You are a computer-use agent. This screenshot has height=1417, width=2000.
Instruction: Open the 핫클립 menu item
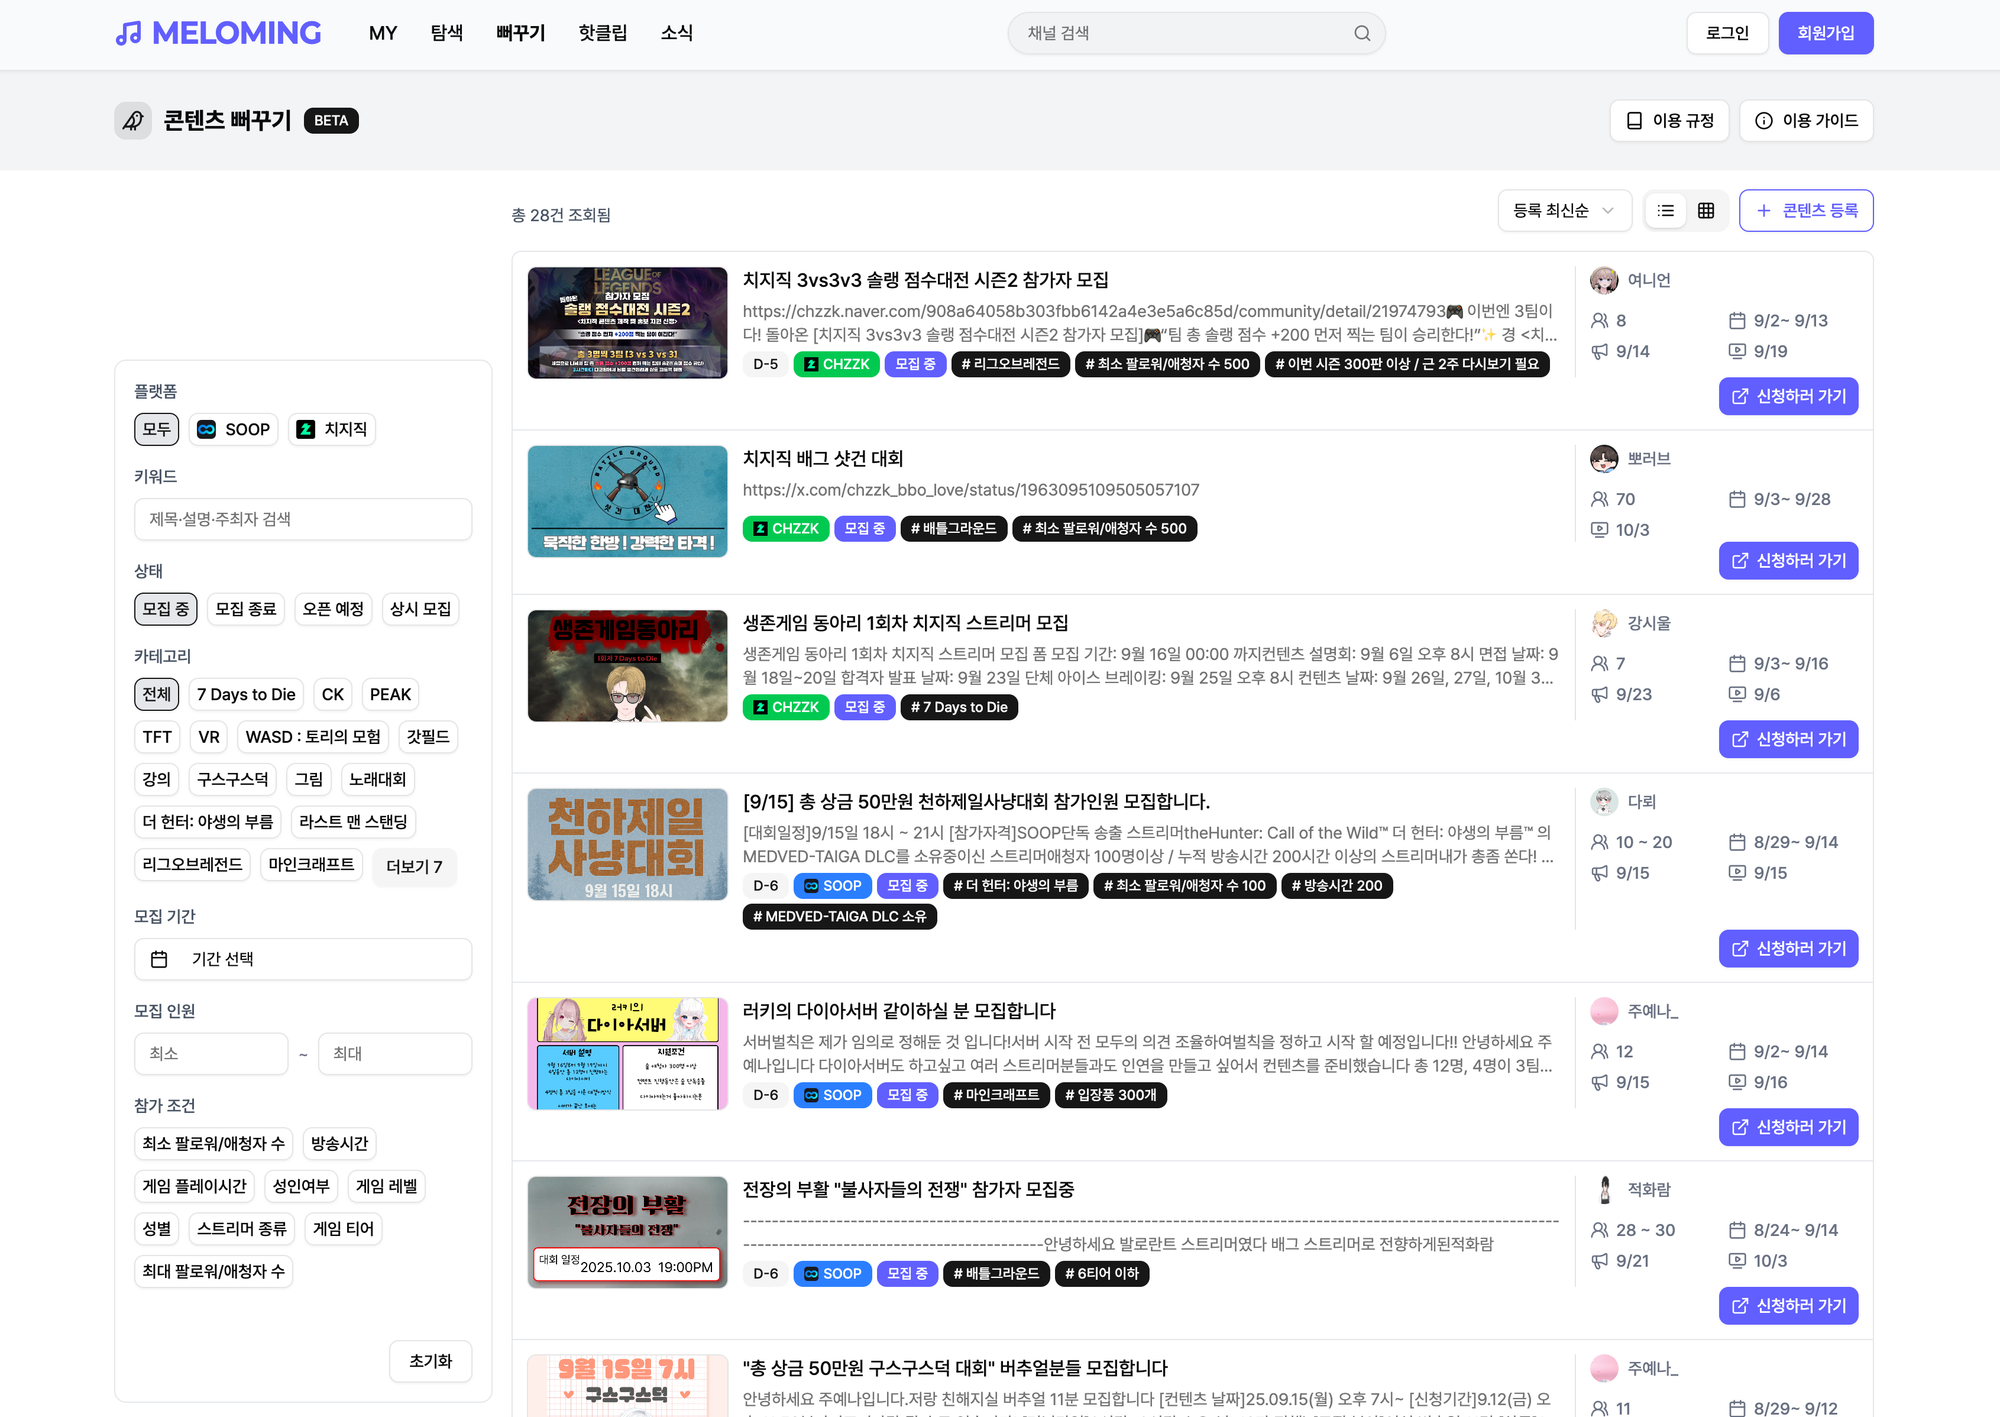602,33
